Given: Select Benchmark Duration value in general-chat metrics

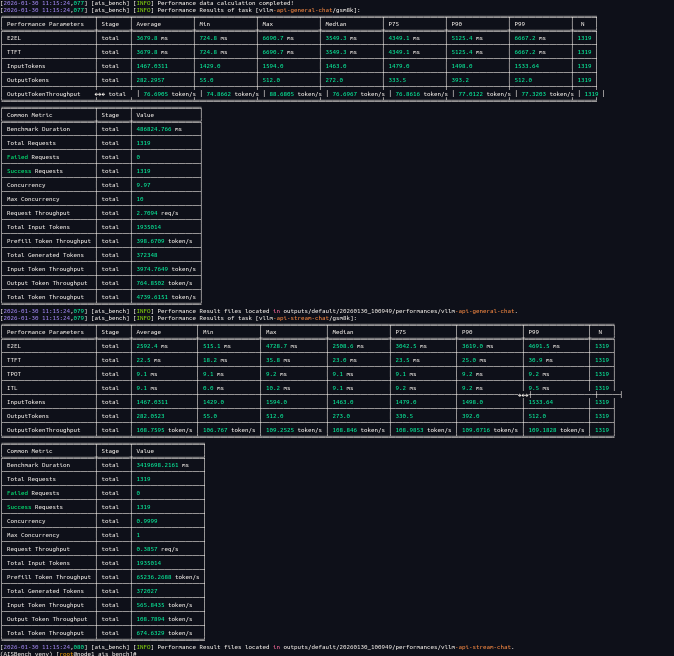Looking at the screenshot, I should 159,129.
